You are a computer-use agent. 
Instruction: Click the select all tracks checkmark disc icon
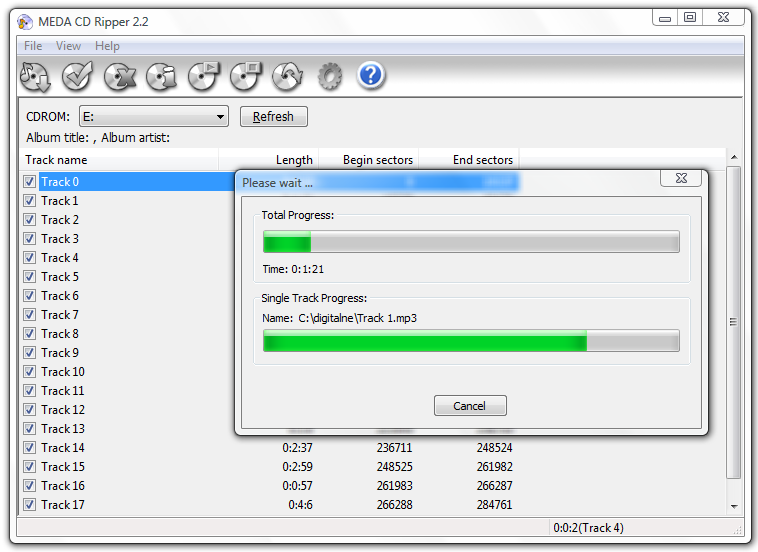77,76
